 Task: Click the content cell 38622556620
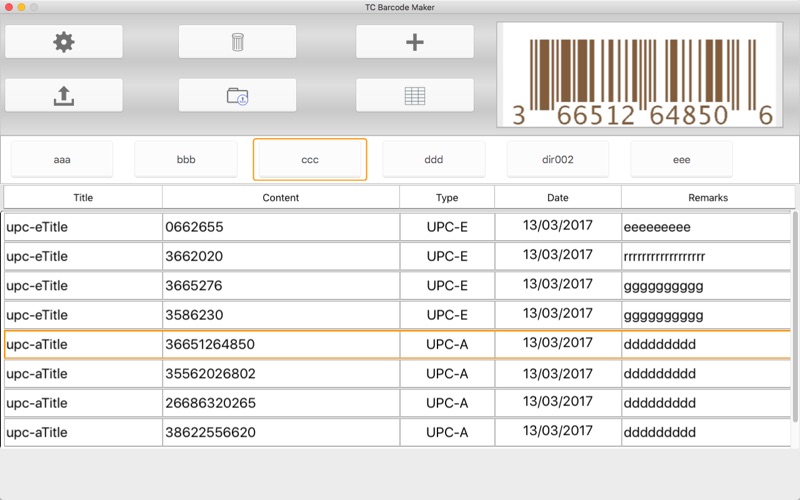point(281,433)
